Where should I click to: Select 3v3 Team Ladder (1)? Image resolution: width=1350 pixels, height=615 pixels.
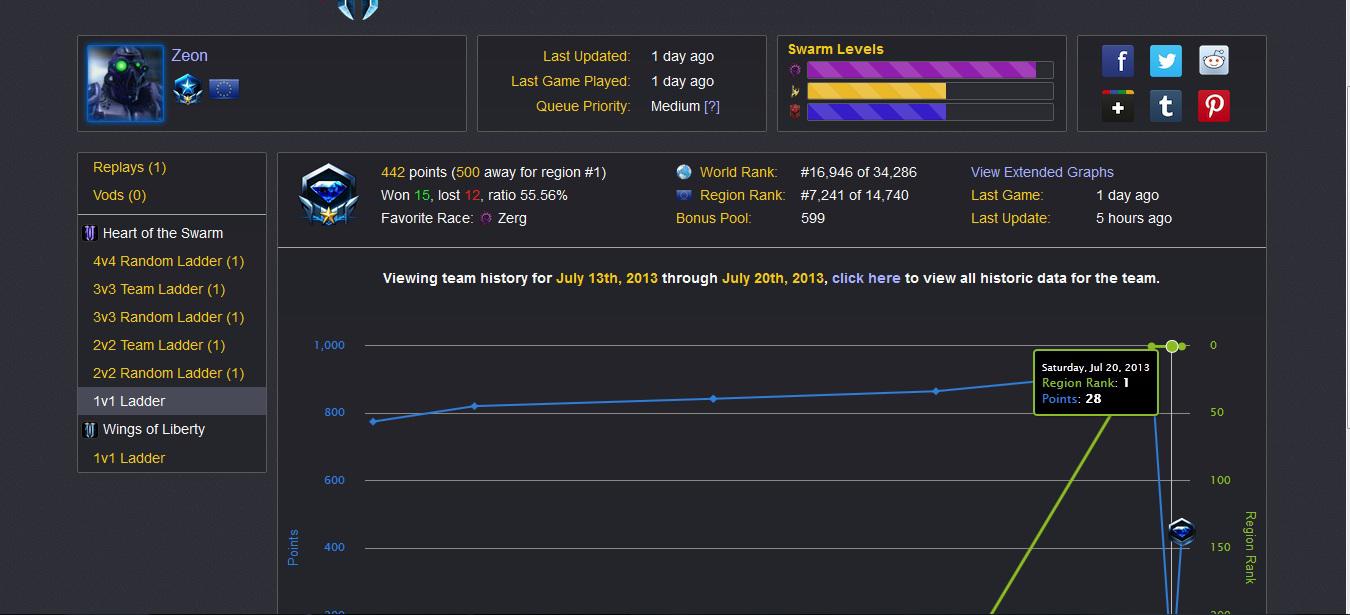[159, 289]
